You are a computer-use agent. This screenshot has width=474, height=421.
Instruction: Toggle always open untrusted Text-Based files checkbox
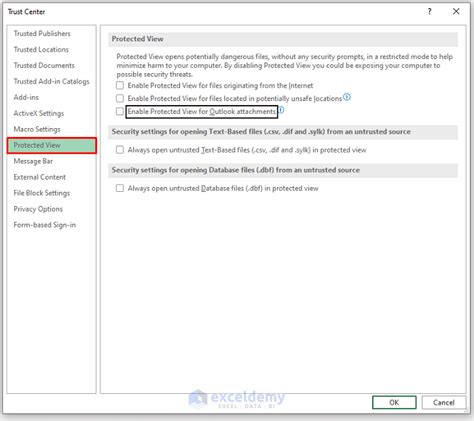tap(120, 150)
